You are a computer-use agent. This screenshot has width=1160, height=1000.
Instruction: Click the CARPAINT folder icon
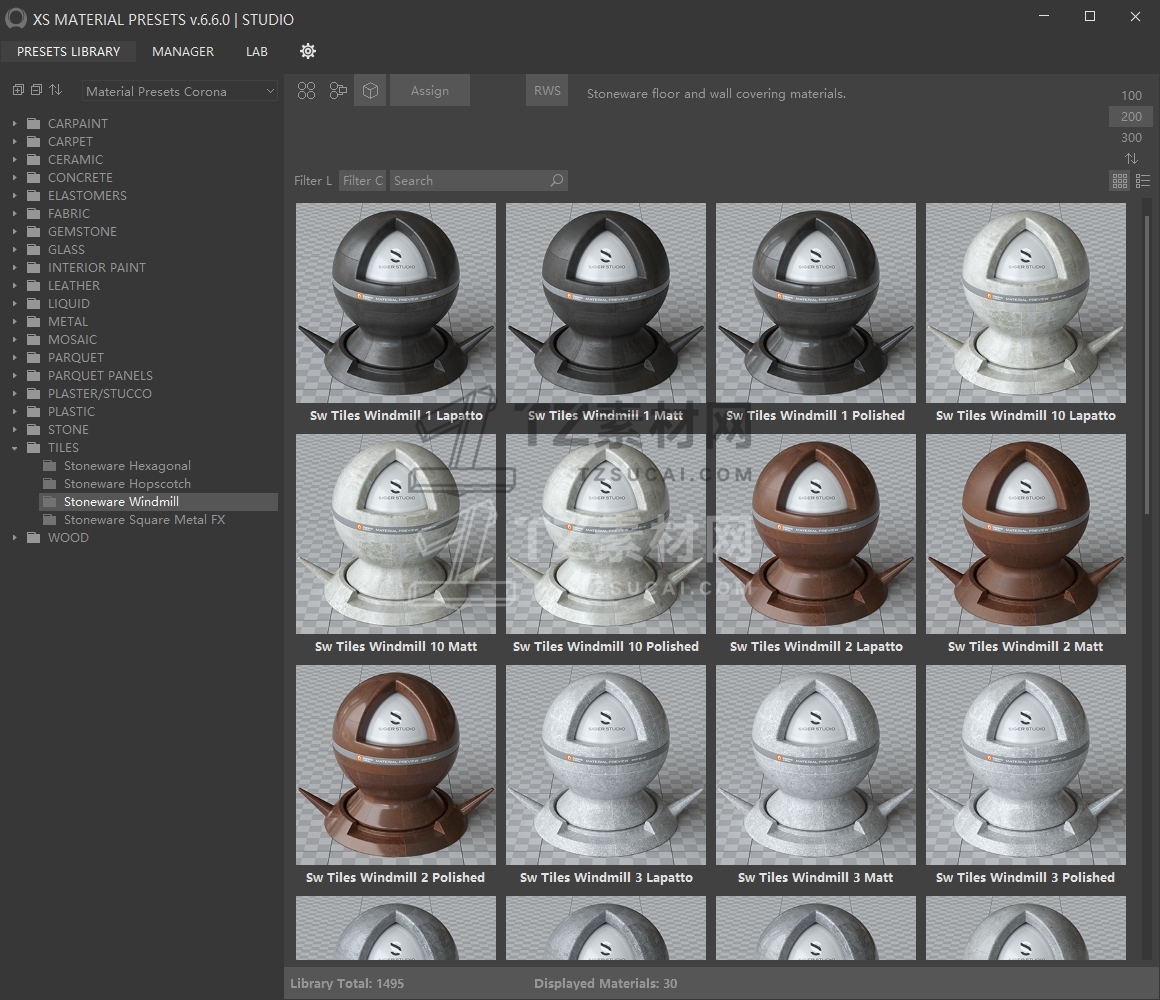click(33, 123)
